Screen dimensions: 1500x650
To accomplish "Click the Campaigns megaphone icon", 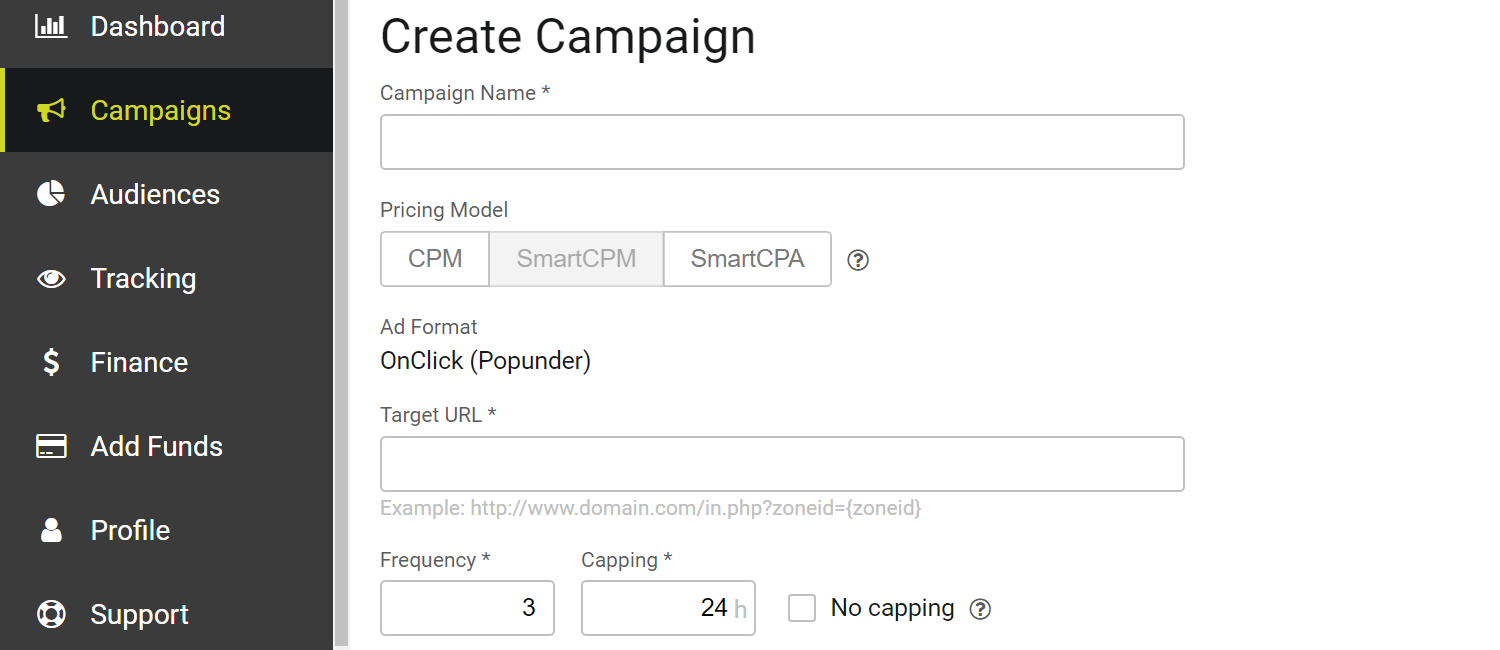I will tap(51, 110).
